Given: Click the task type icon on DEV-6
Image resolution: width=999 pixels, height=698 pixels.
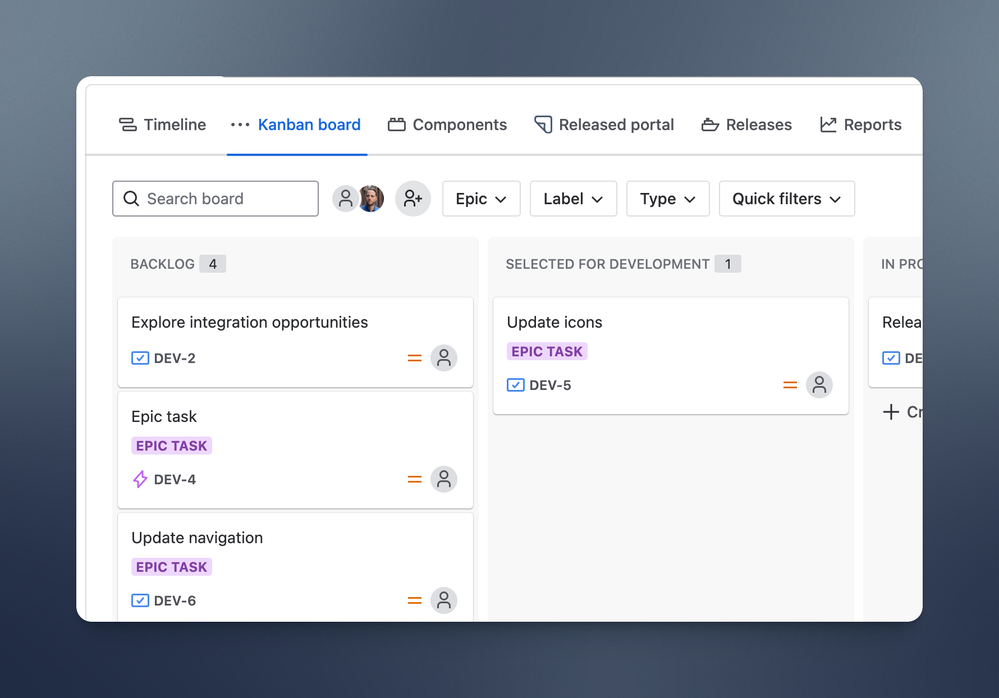Looking at the screenshot, I should [x=140, y=601].
